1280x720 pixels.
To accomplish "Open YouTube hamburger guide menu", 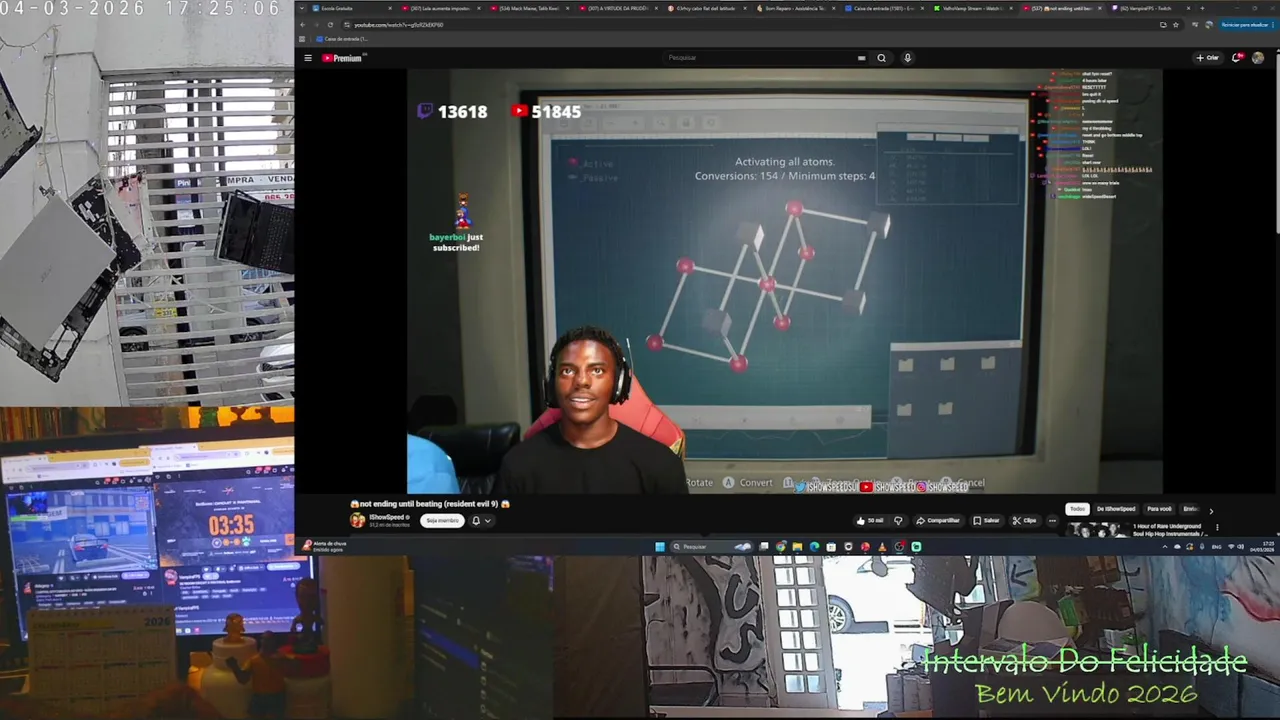I will [308, 58].
